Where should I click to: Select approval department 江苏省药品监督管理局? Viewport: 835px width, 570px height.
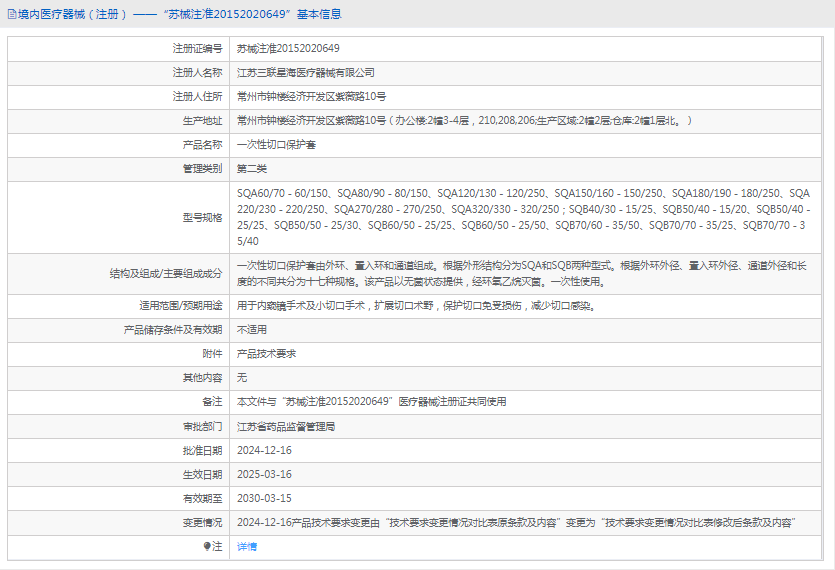point(286,426)
